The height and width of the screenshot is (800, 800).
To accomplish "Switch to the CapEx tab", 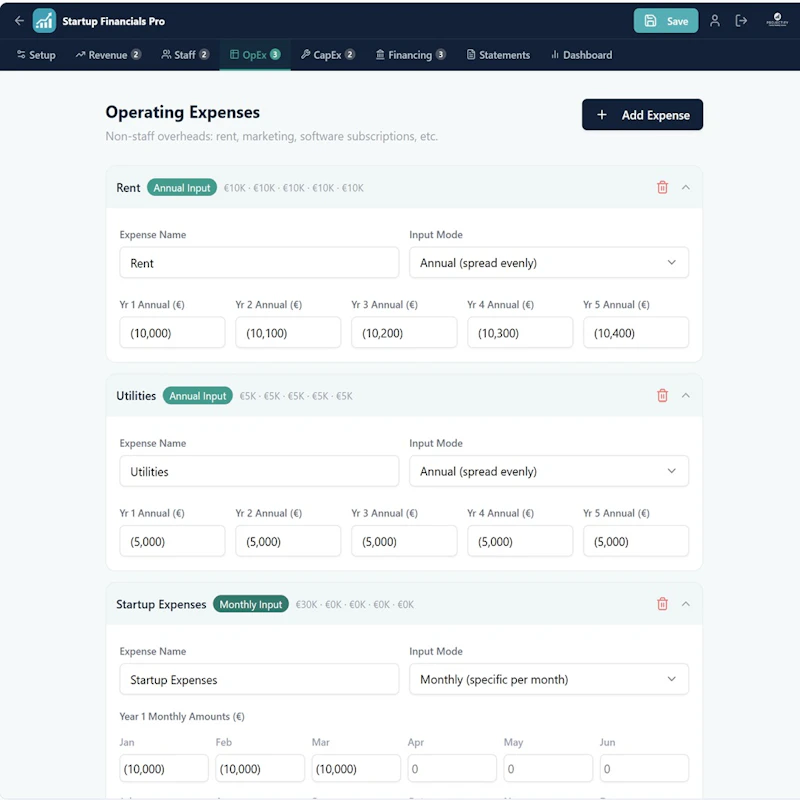I will [x=328, y=55].
